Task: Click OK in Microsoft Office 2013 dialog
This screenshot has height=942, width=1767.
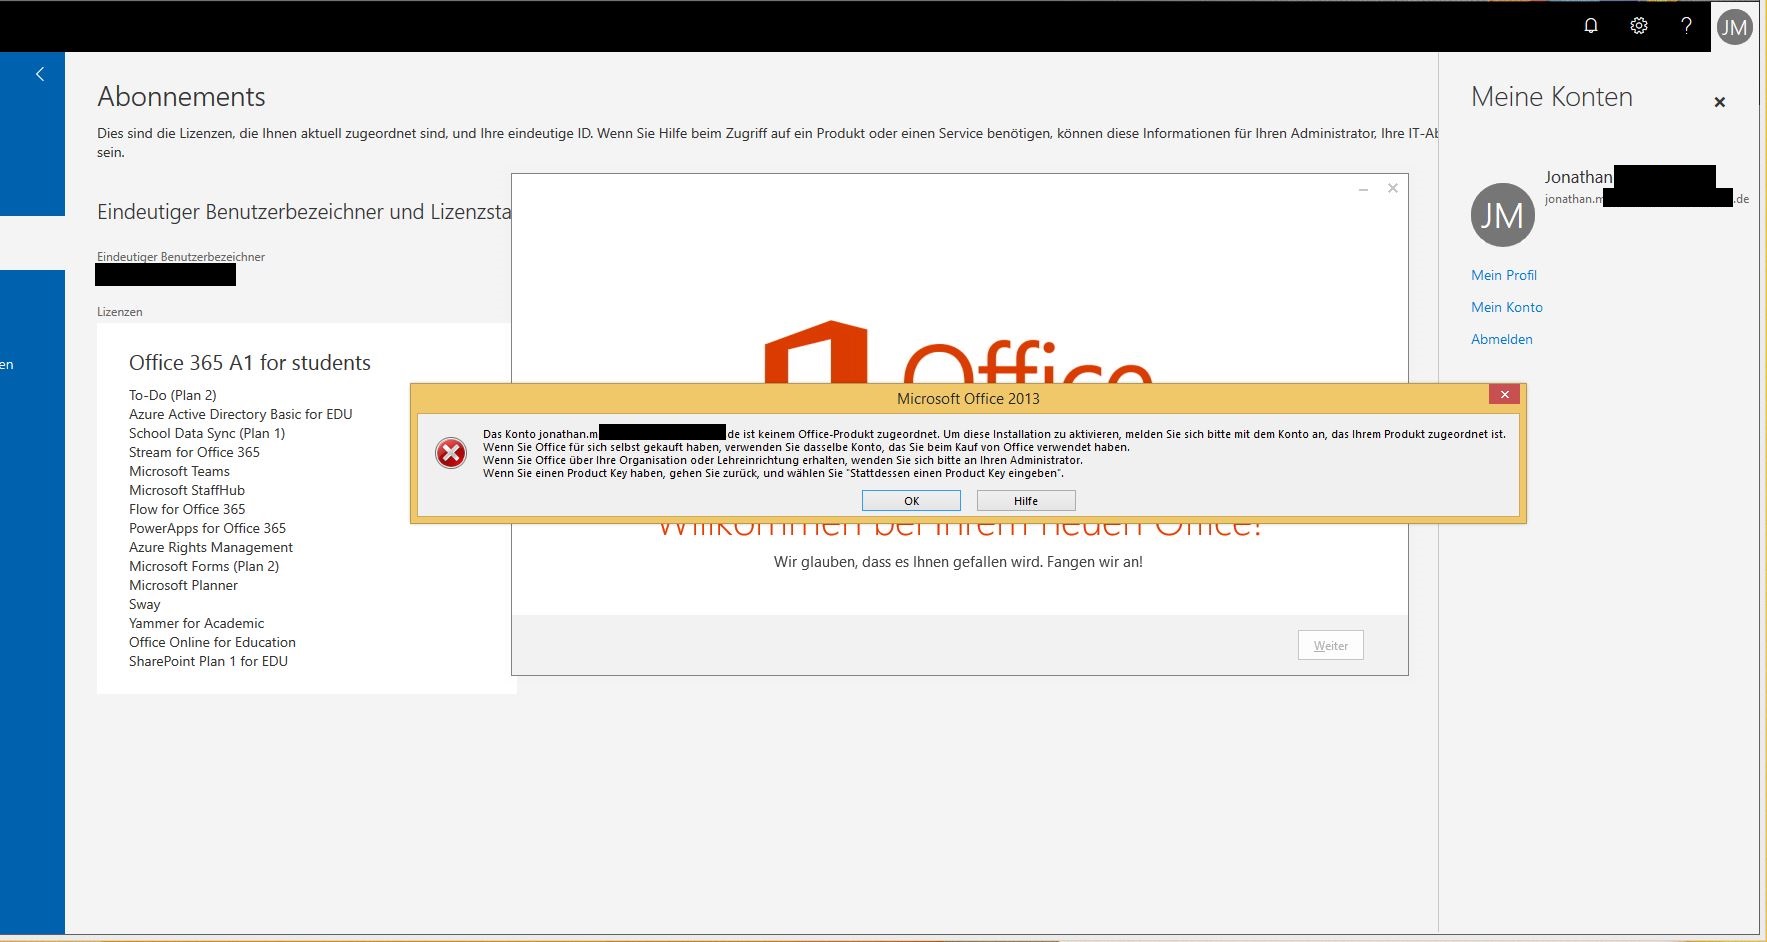Action: (911, 501)
